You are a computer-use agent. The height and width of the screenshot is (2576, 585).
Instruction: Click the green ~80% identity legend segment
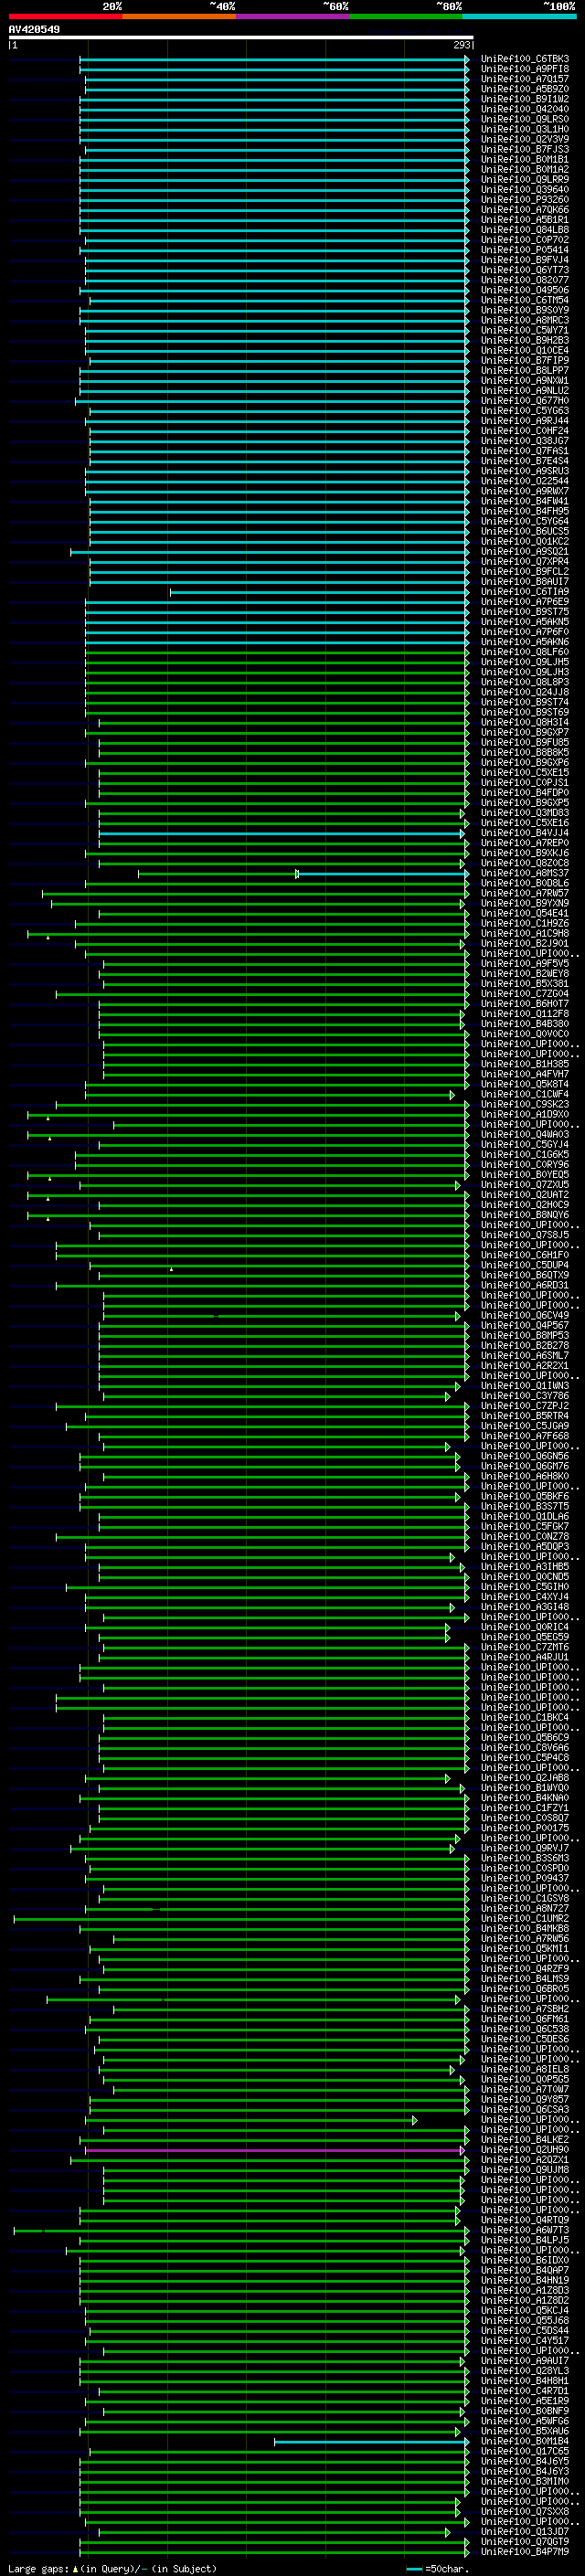pyautogui.click(x=406, y=16)
